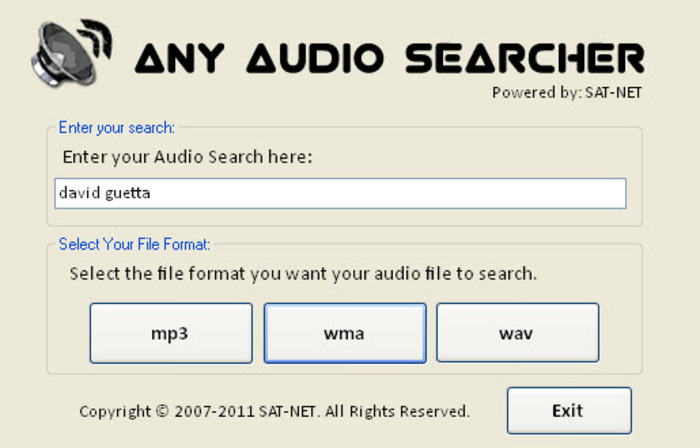Screen dimensions: 700x448
Task: Click '2007-2011 SAT-NET' in the copyright line
Action: coord(245,411)
